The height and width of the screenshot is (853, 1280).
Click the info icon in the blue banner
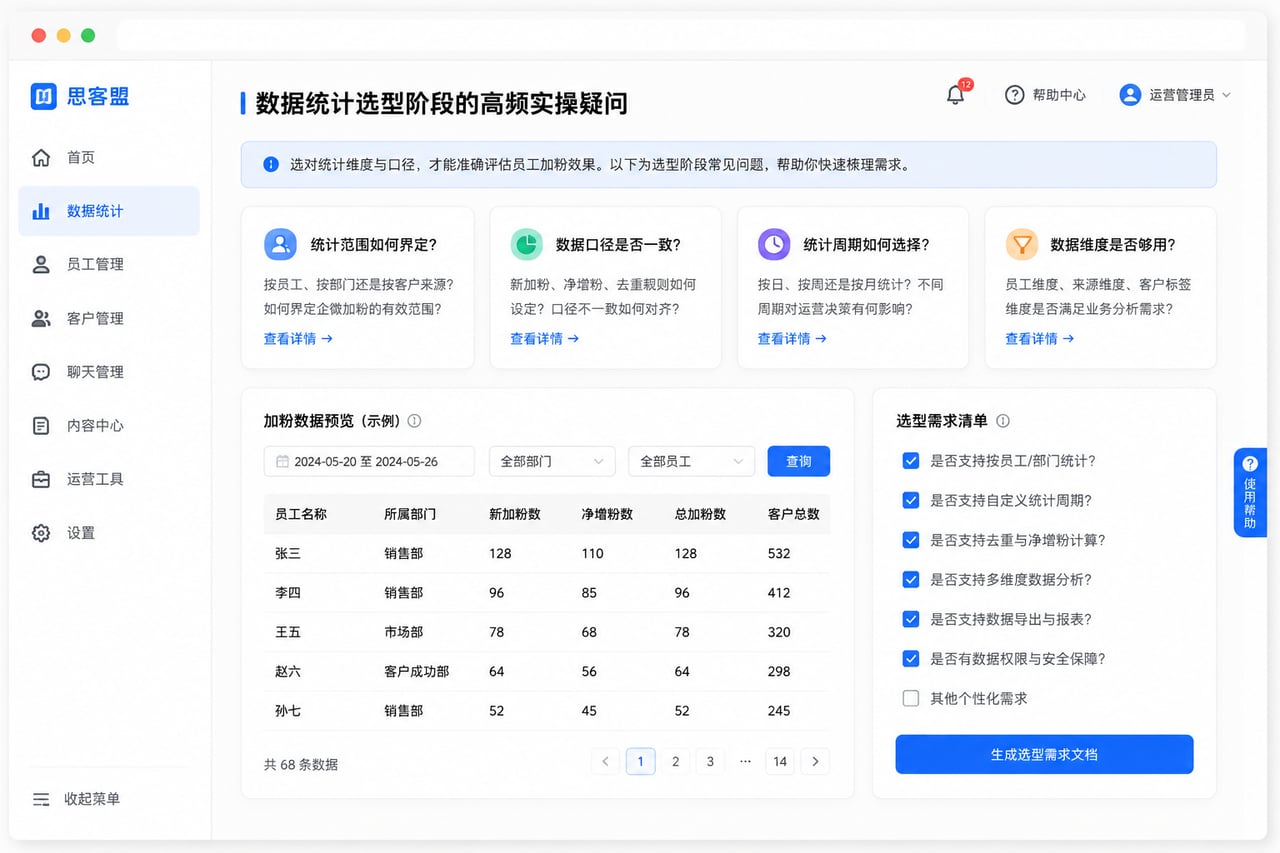271,165
